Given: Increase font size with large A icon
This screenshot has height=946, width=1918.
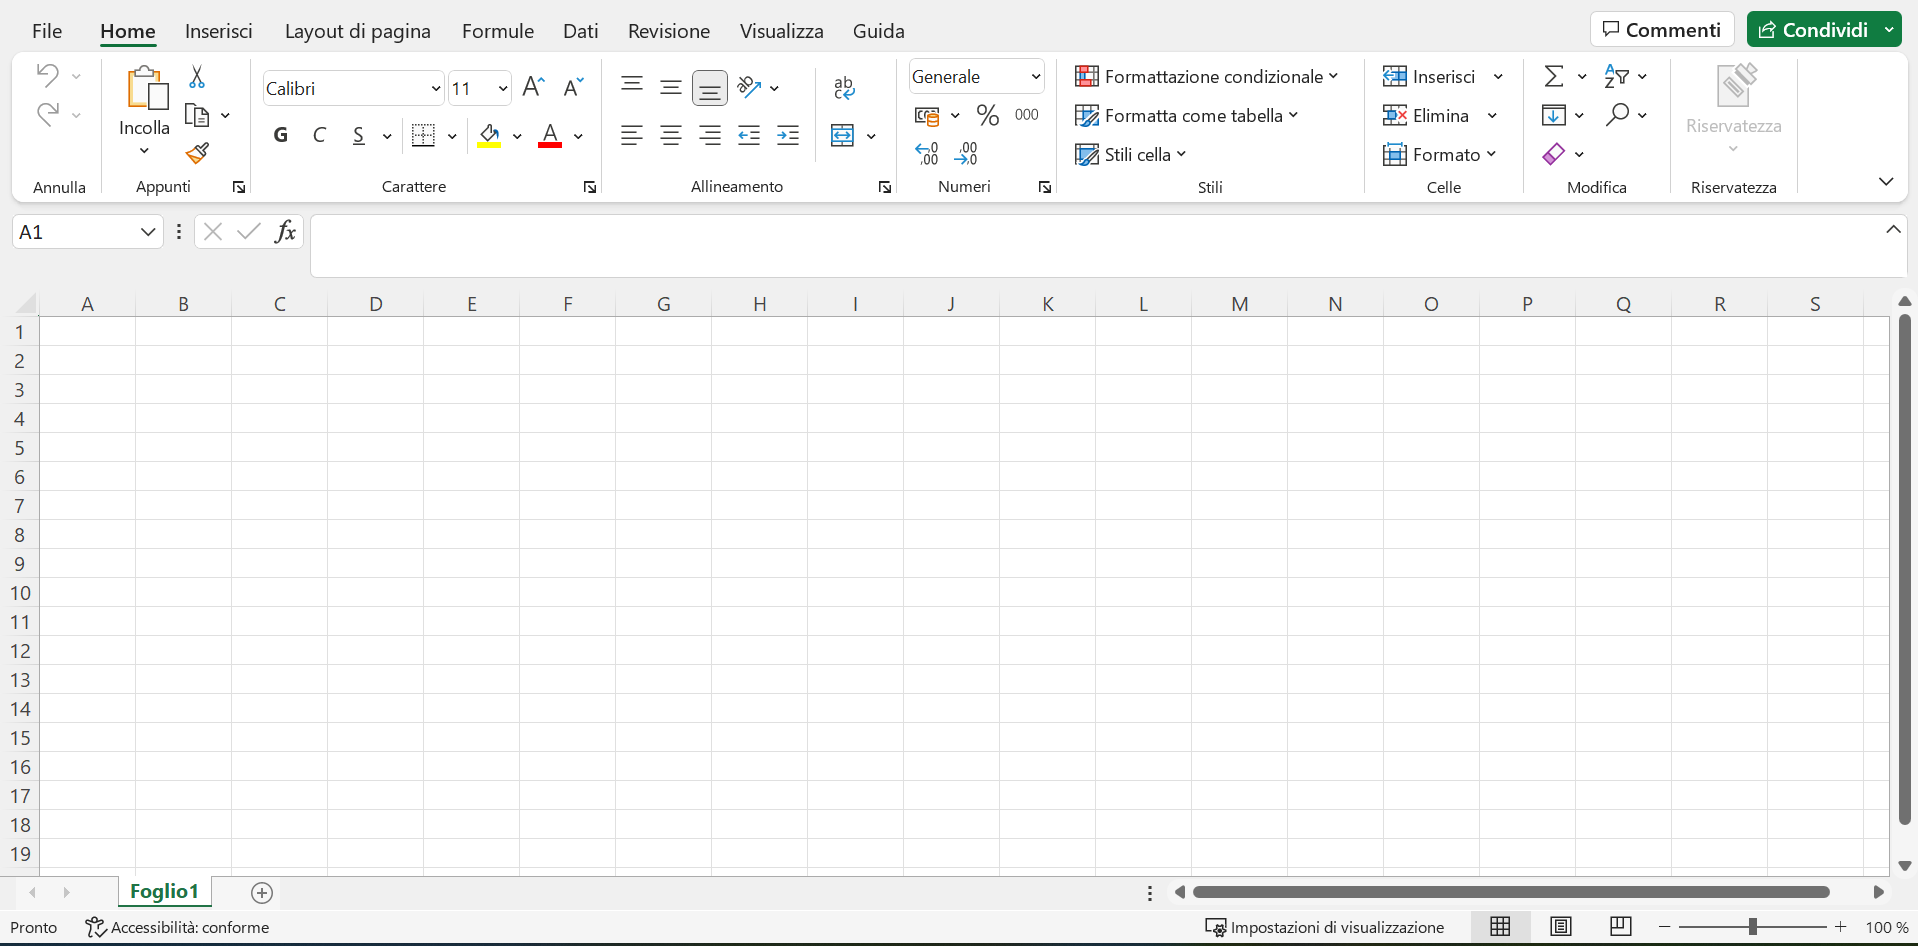Looking at the screenshot, I should [x=534, y=87].
